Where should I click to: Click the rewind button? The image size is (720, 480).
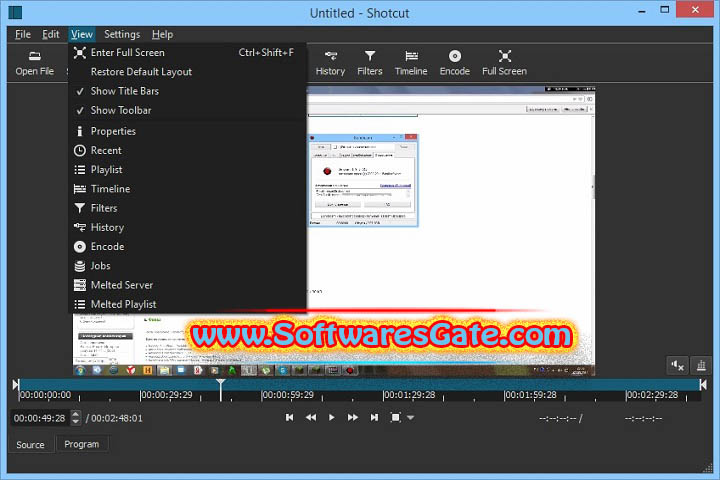(x=311, y=418)
